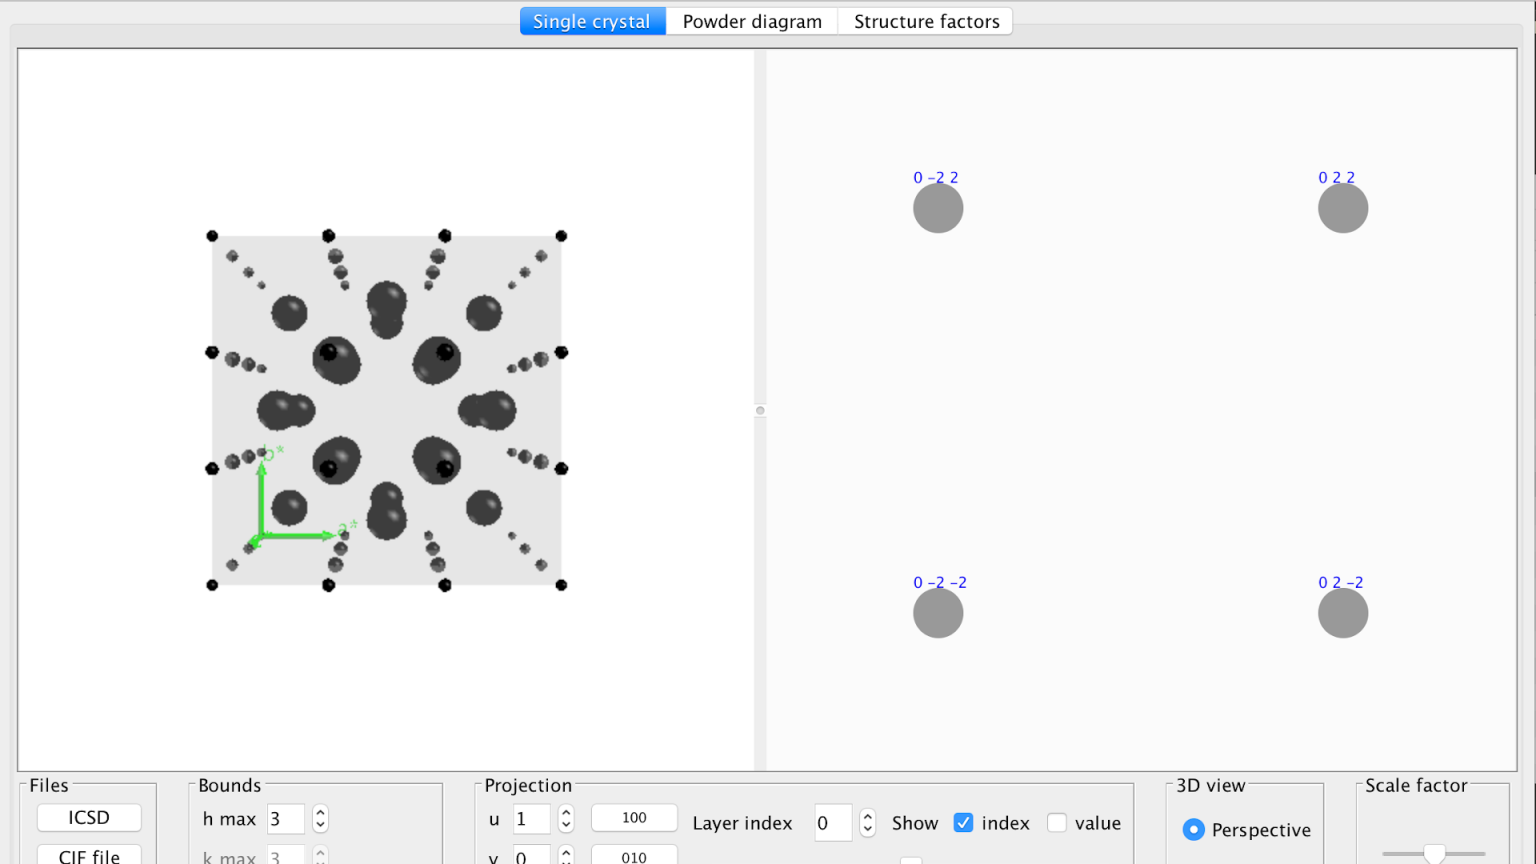
Task: Switch to the Powder diagram tab
Action: click(751, 21)
